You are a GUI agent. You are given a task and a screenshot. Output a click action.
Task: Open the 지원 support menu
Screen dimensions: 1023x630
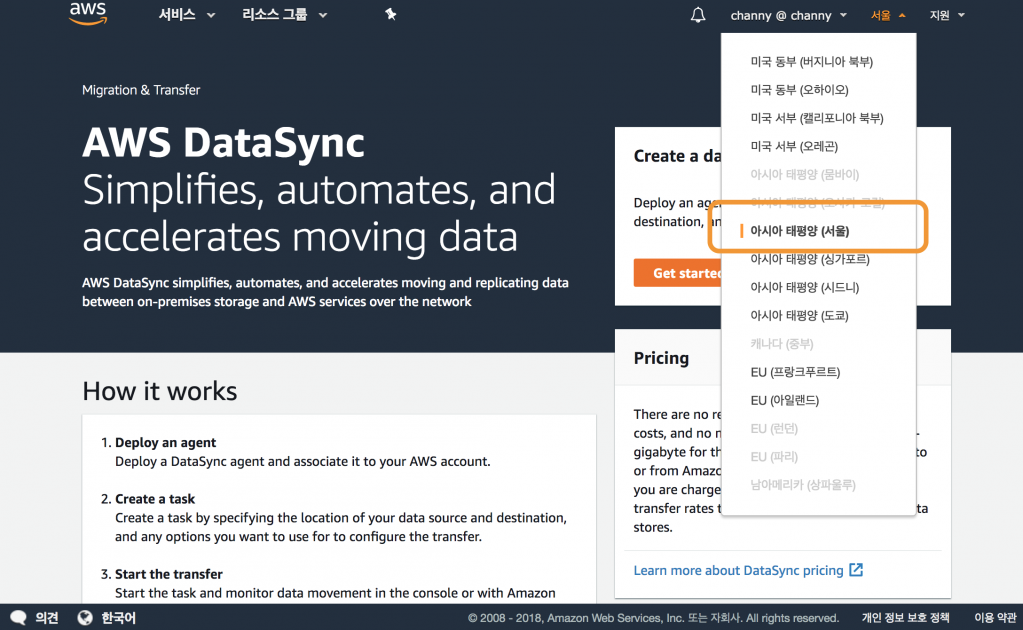pos(946,15)
